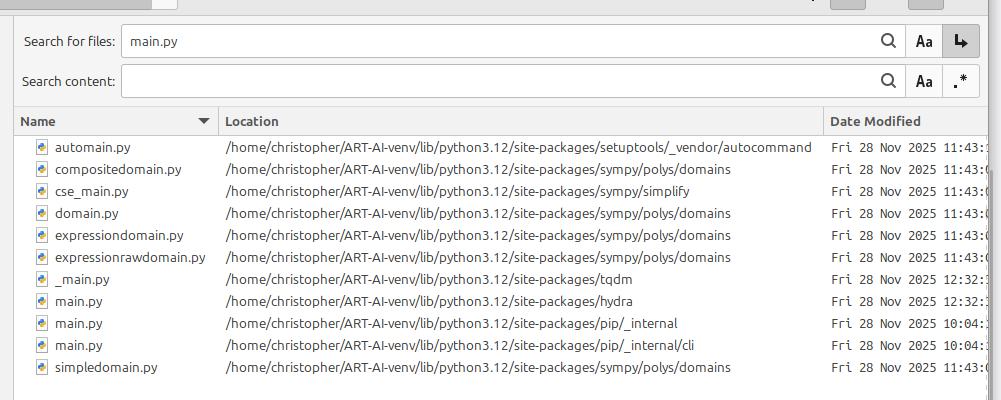The image size is (1001, 400).
Task: Click the search icon in content search field
Action: (x=887, y=81)
